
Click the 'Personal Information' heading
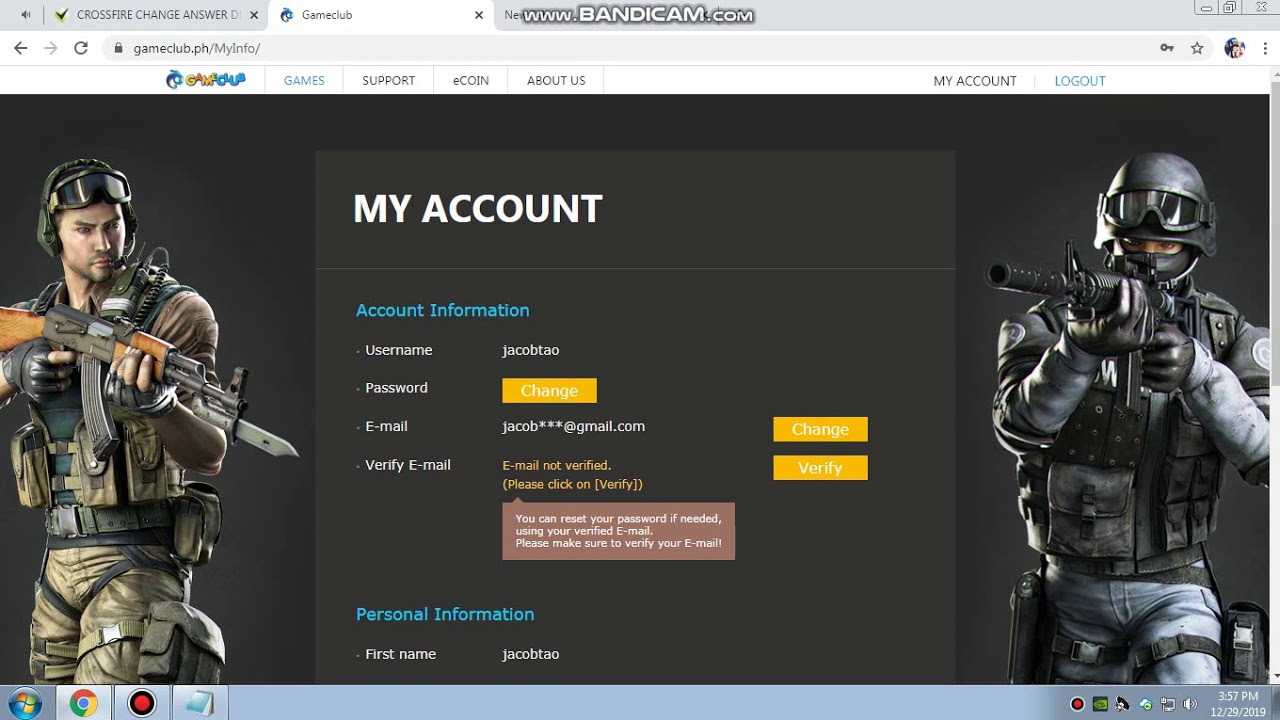tap(445, 614)
